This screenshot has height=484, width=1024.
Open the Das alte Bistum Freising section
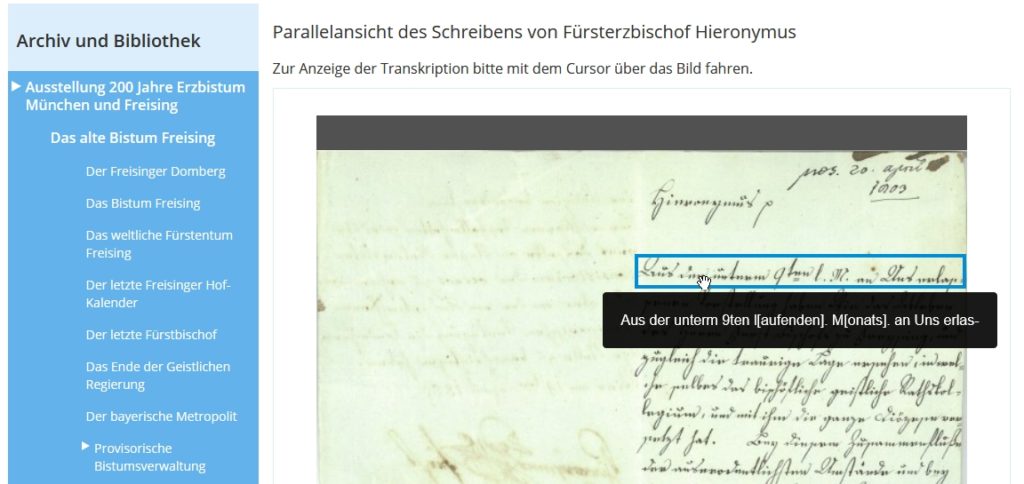click(x=133, y=138)
